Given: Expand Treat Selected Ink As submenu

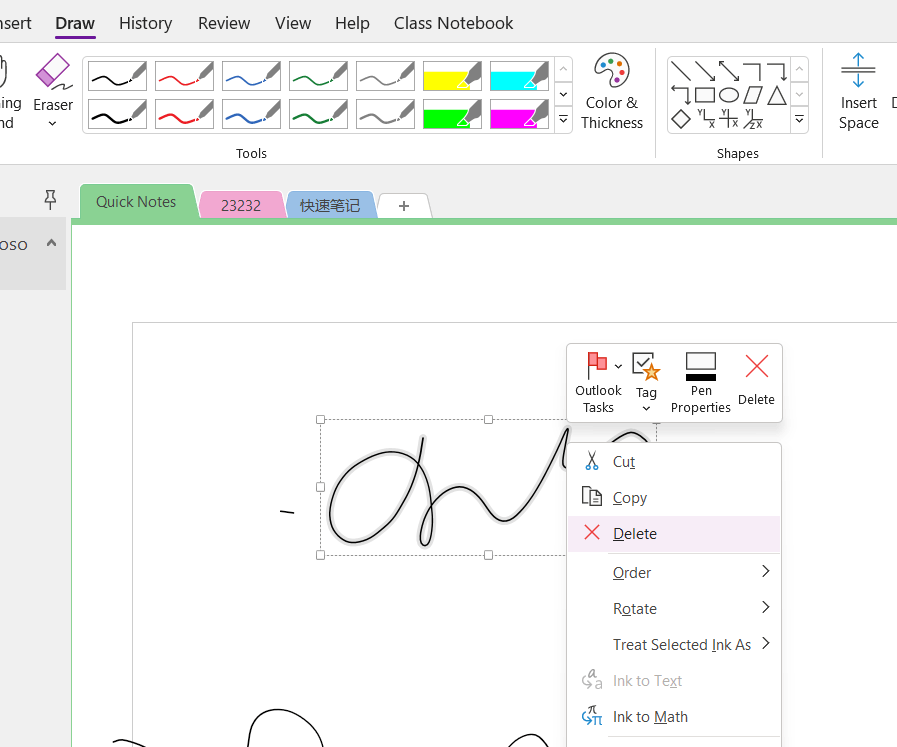Looking at the screenshot, I should pos(674,644).
